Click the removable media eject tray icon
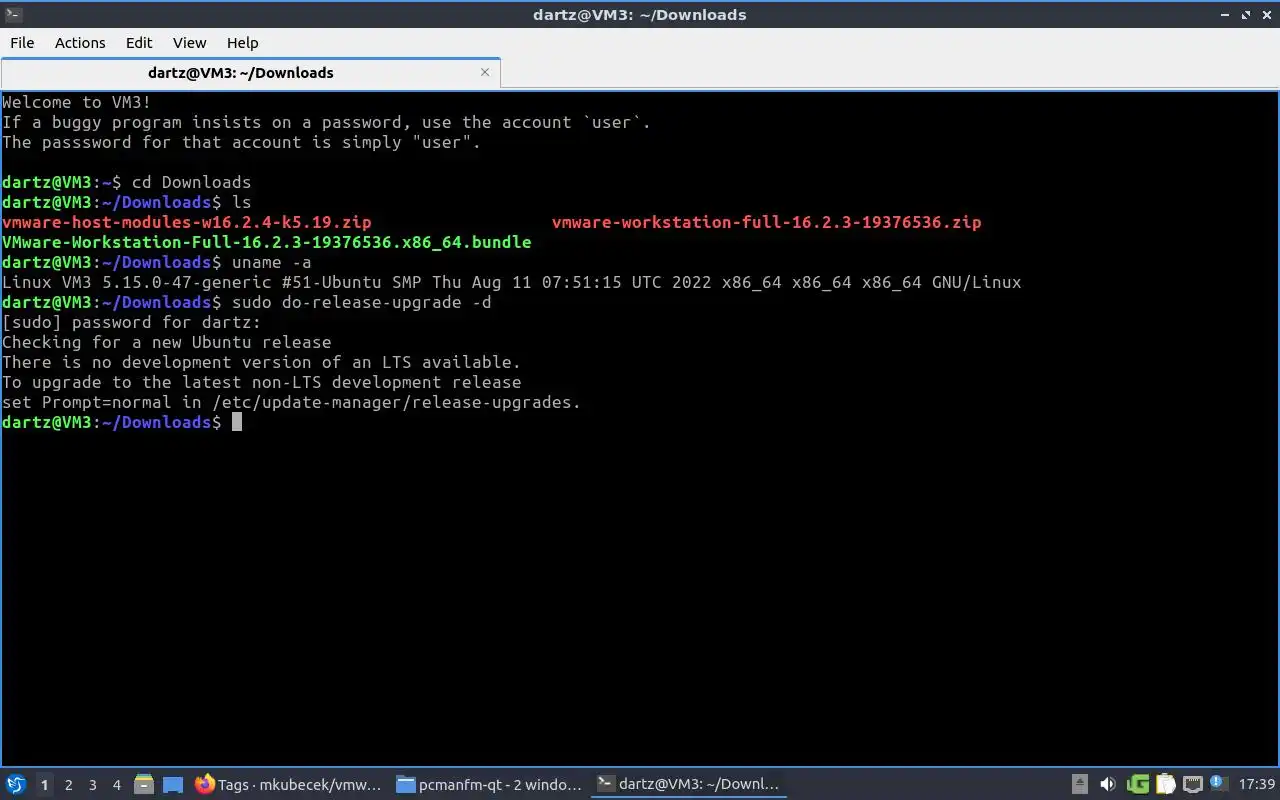This screenshot has width=1280, height=800. coord(1080,785)
